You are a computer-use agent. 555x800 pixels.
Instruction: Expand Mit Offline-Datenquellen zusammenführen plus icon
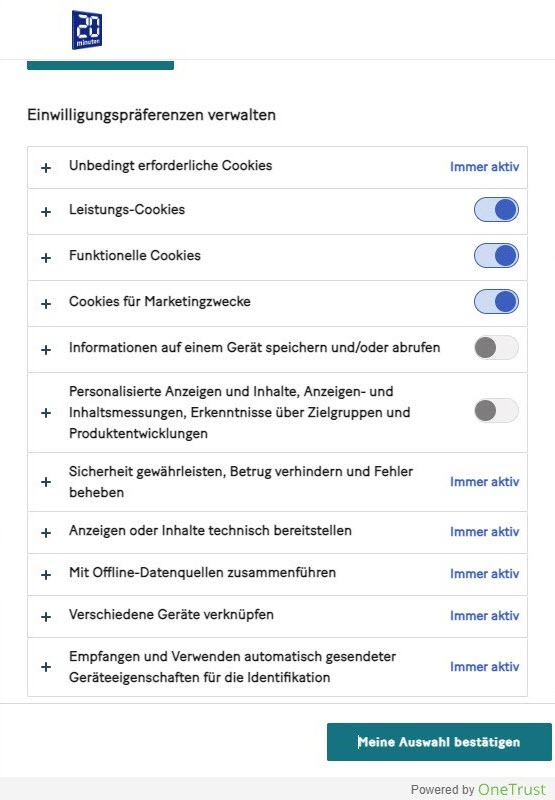click(x=46, y=574)
